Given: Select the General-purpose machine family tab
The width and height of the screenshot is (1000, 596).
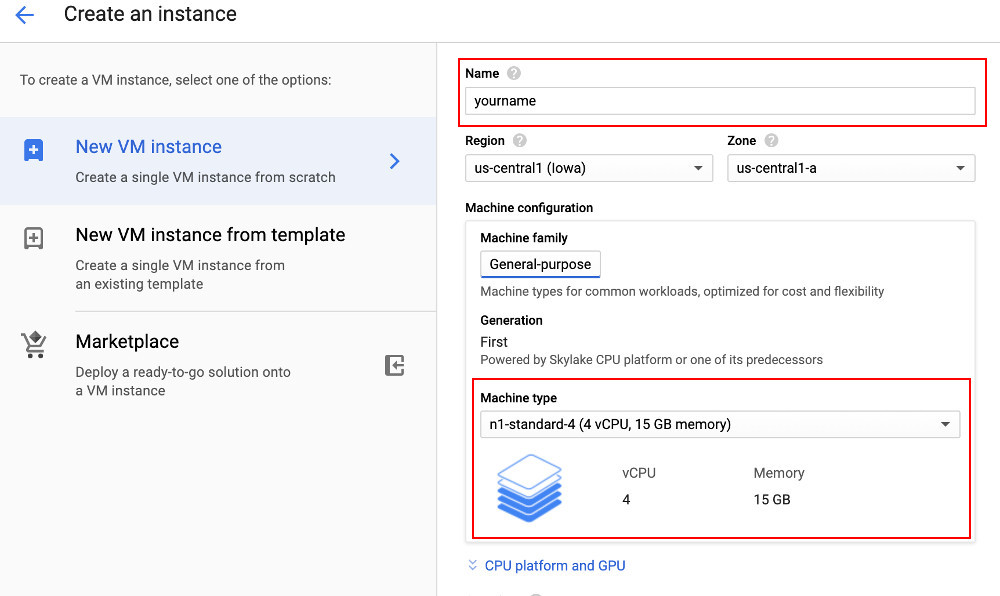Looking at the screenshot, I should coord(540,264).
